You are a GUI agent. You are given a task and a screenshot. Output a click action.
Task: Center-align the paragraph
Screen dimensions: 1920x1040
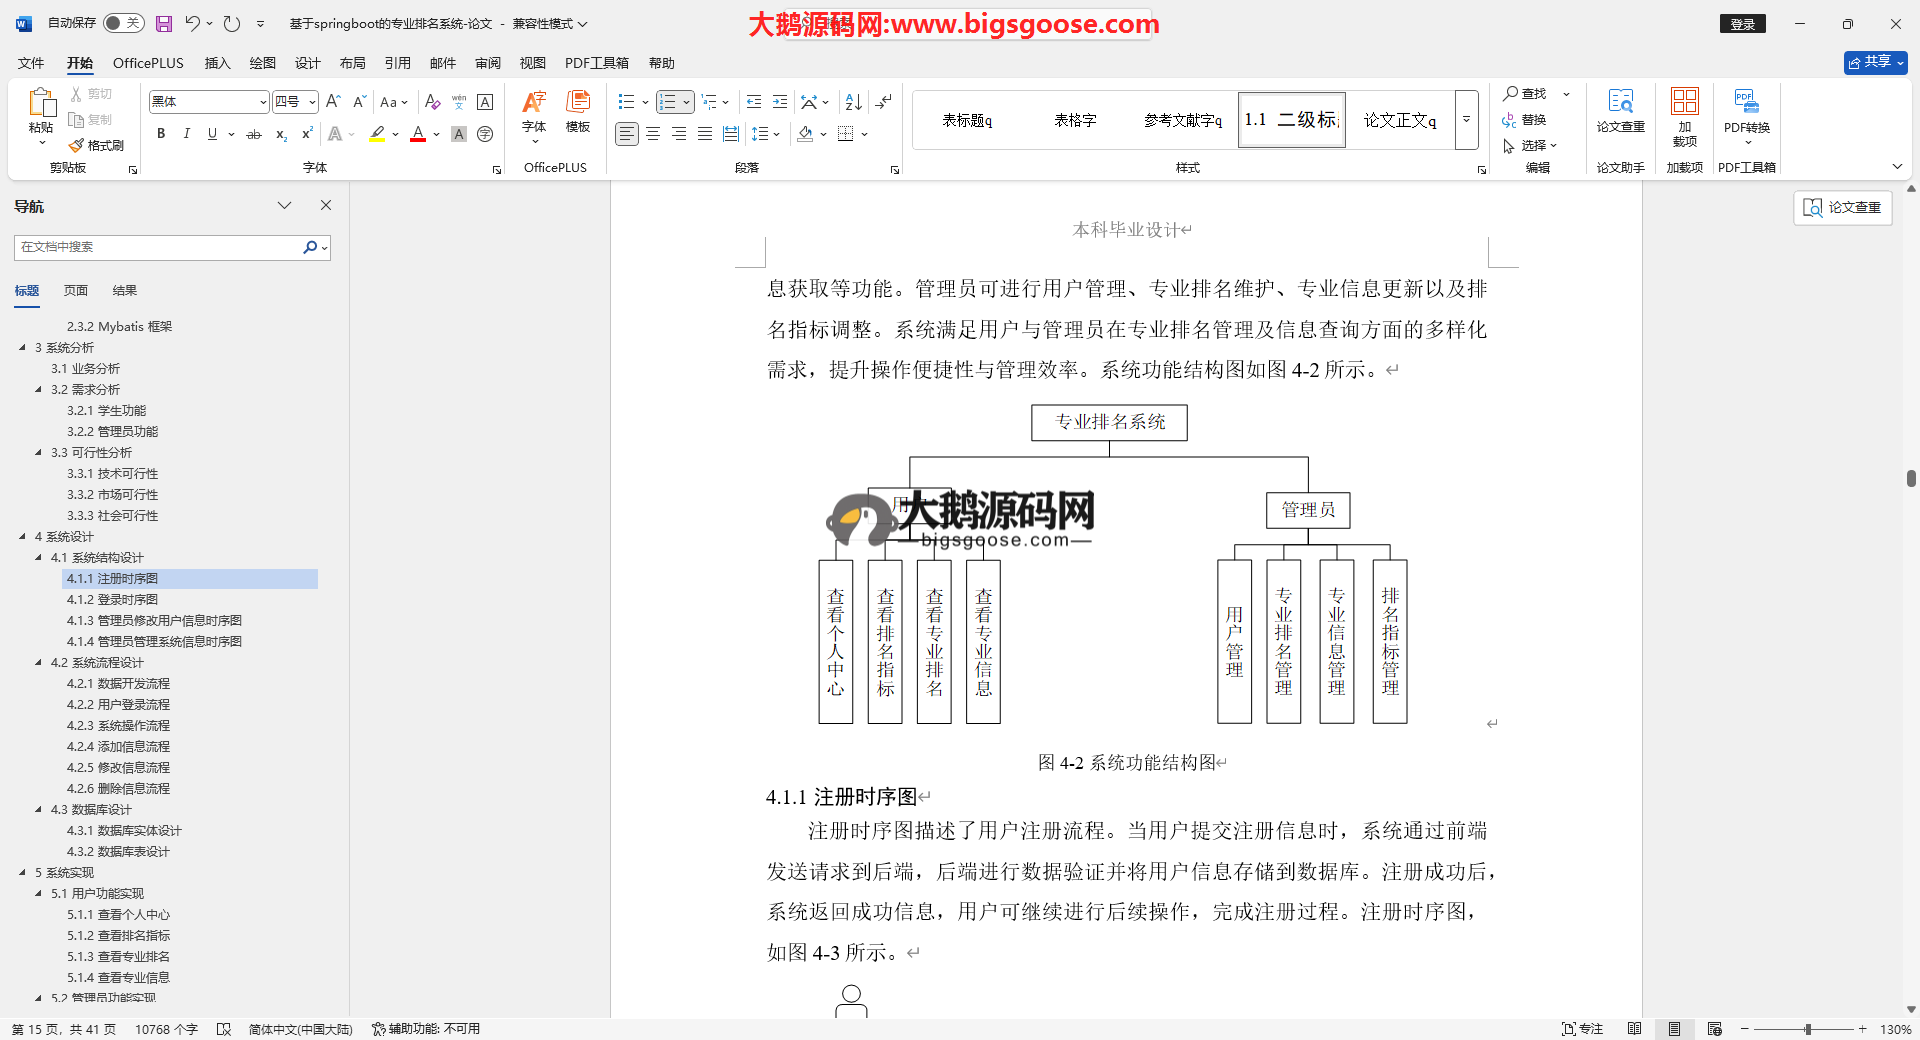pyautogui.click(x=653, y=134)
